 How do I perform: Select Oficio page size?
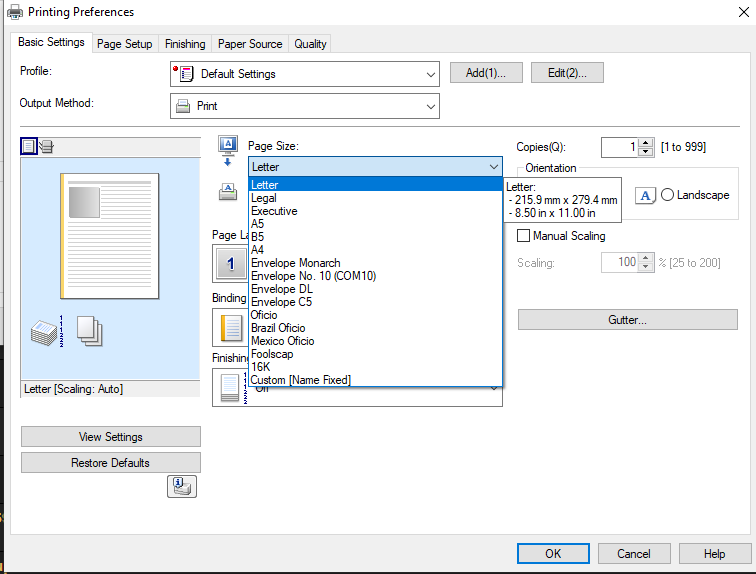pos(375,315)
